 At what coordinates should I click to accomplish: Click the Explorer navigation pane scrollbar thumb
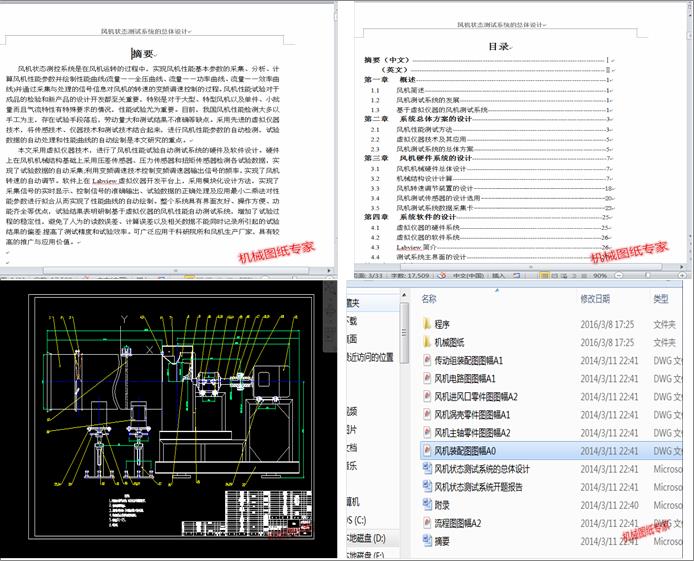[x=404, y=332]
